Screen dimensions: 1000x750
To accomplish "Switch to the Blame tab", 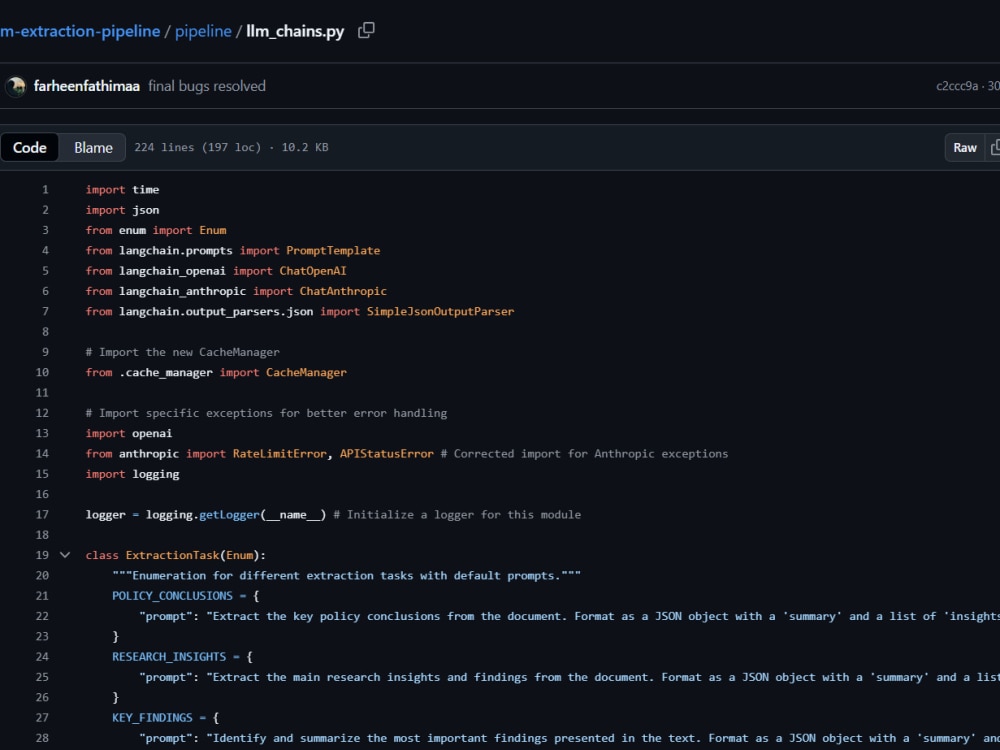I will pyautogui.click(x=93, y=147).
